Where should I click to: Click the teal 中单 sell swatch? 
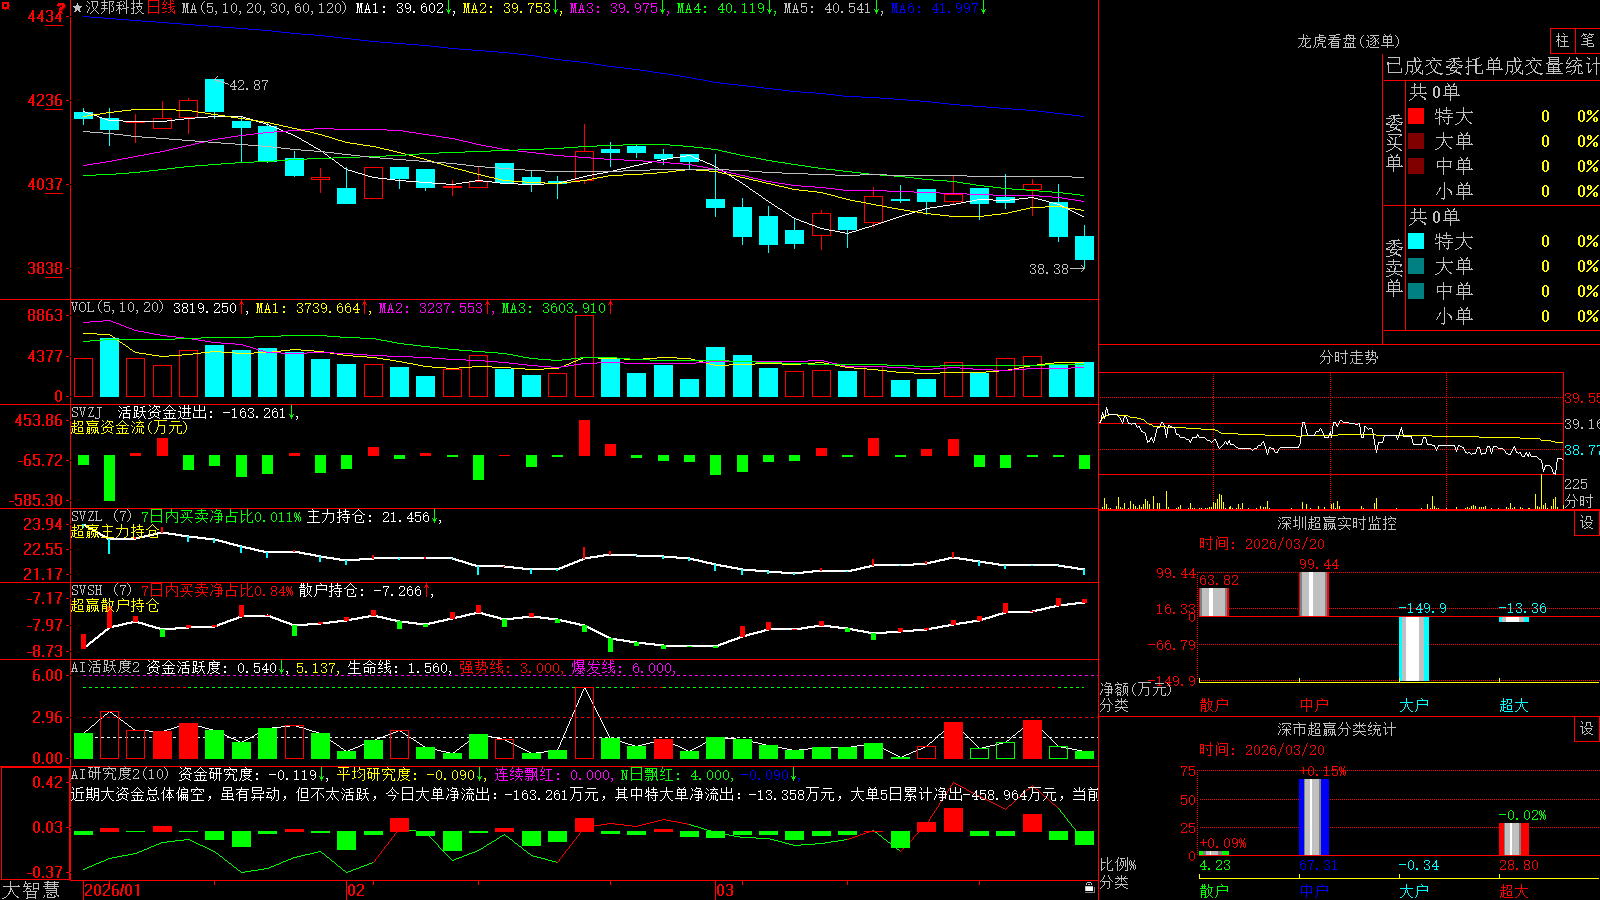click(x=1416, y=291)
